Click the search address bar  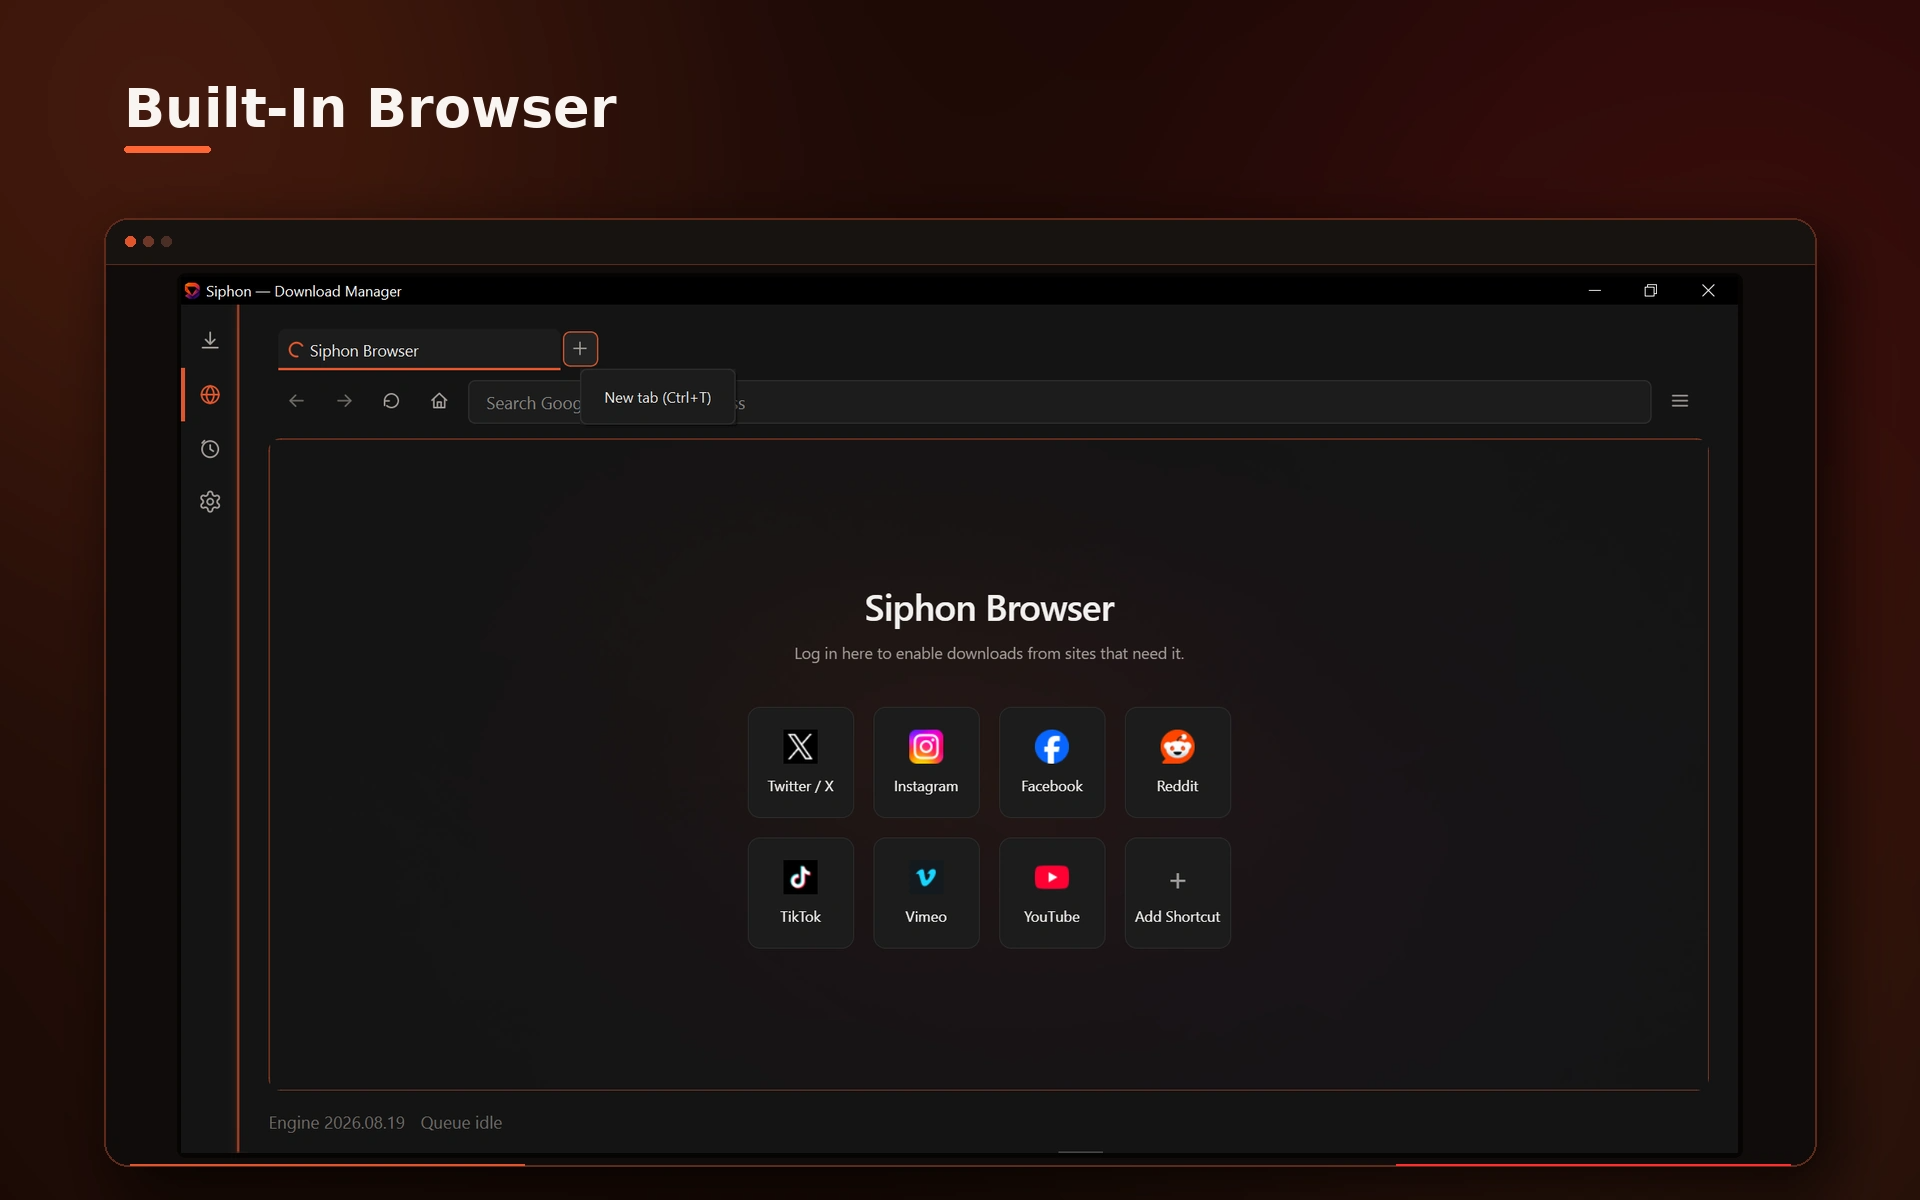[x=1059, y=402]
